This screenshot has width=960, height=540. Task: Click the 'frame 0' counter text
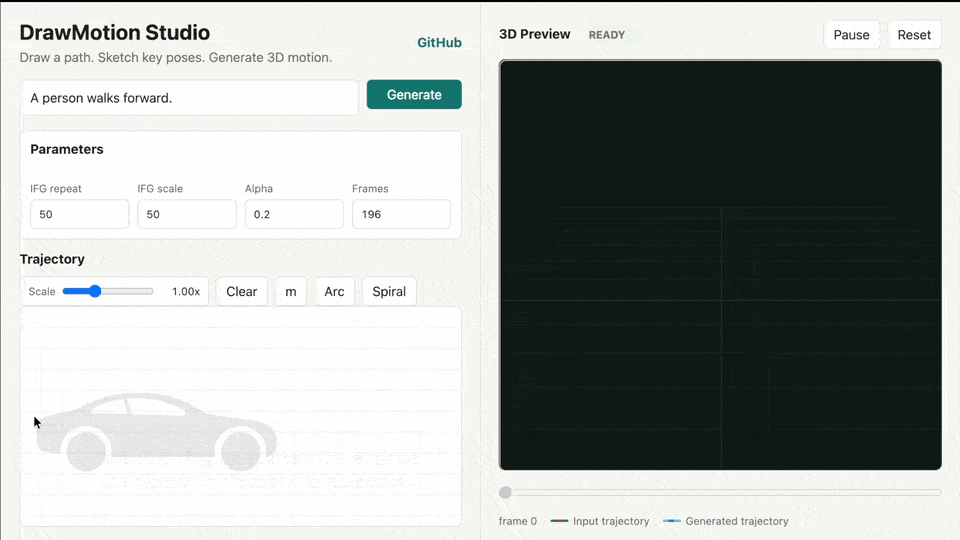coord(517,521)
